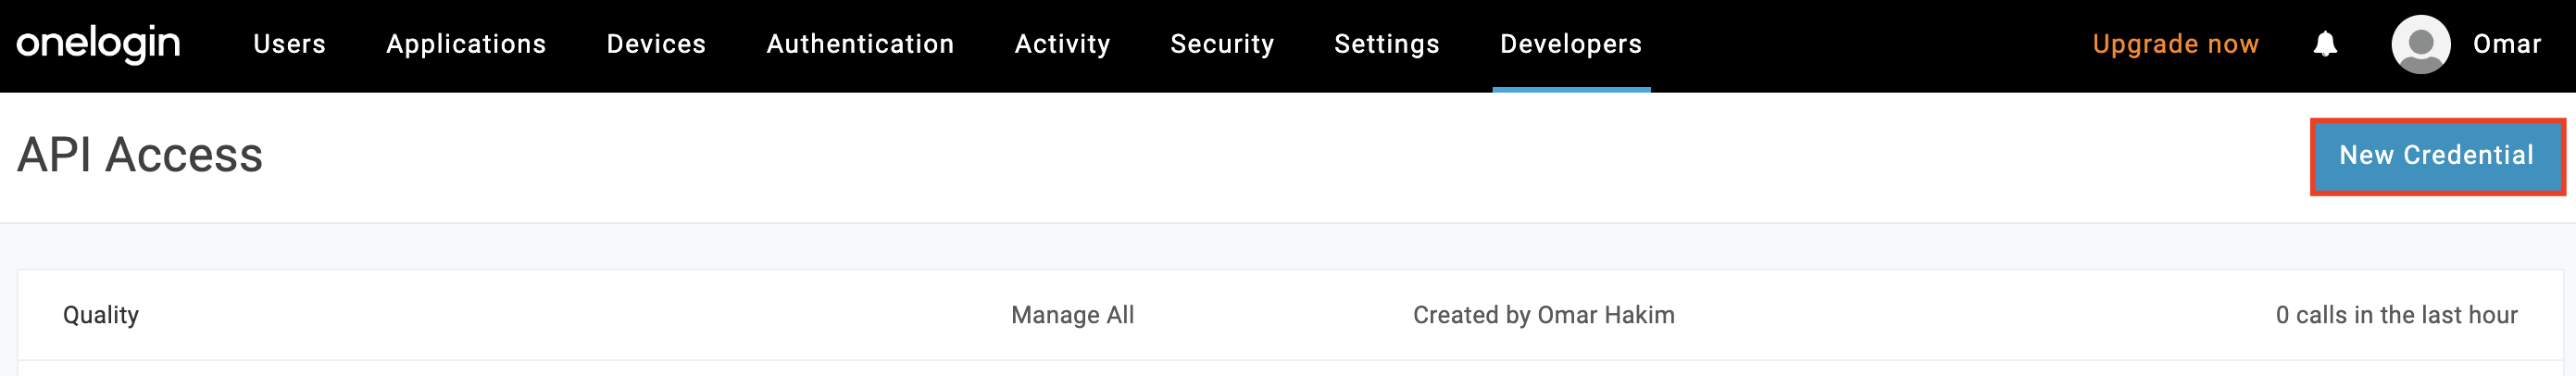2576x376 pixels.
Task: Open the Applications menu
Action: tap(466, 44)
